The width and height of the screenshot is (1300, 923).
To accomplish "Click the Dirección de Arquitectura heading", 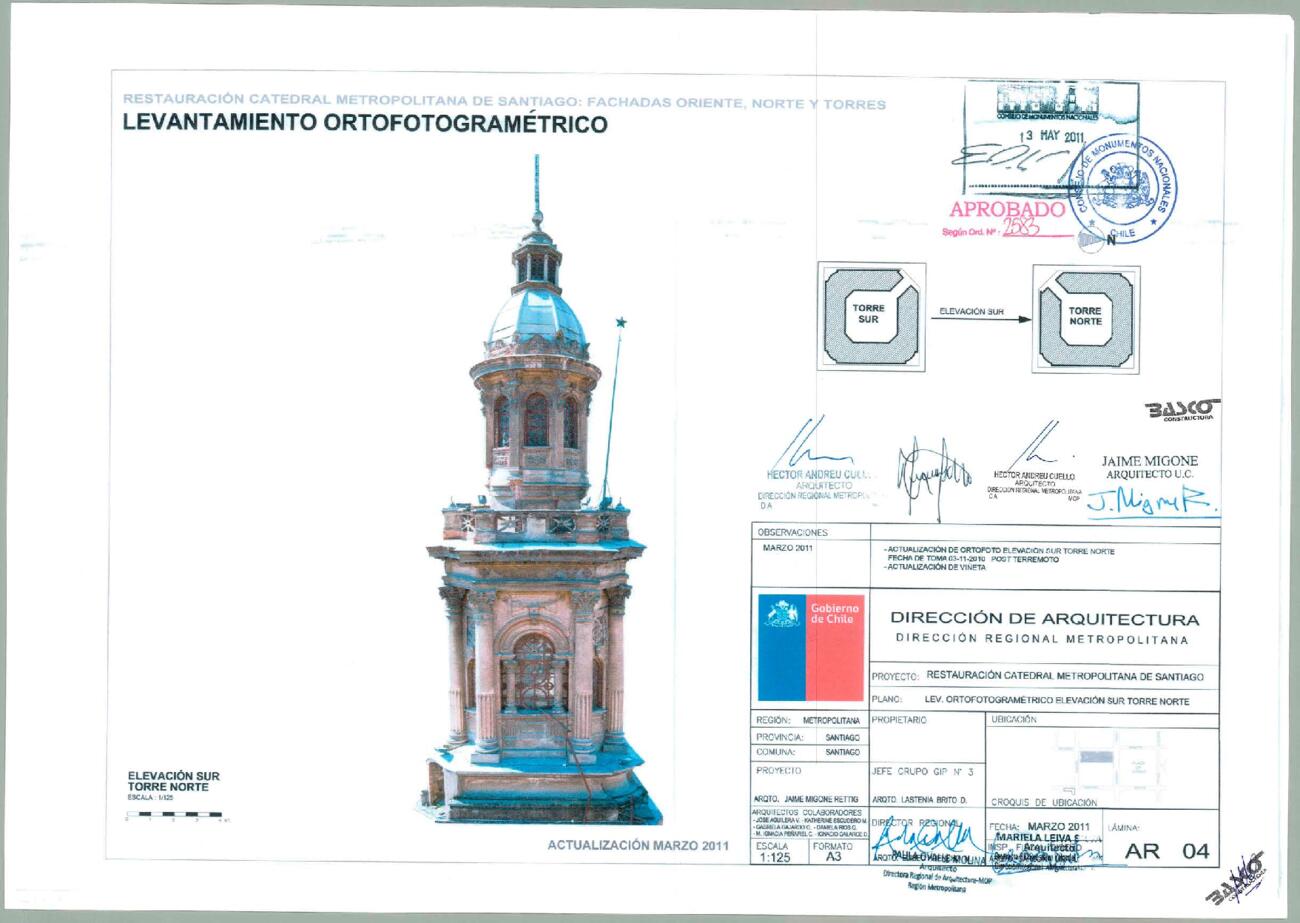I will 1043,619.
